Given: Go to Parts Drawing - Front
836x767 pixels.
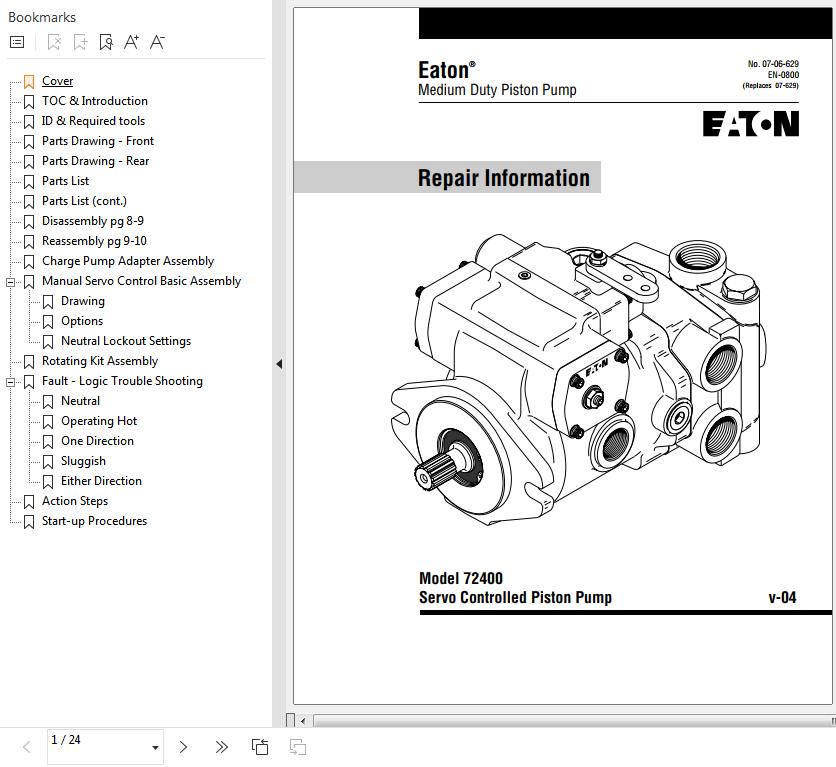Looking at the screenshot, I should click(x=98, y=141).
